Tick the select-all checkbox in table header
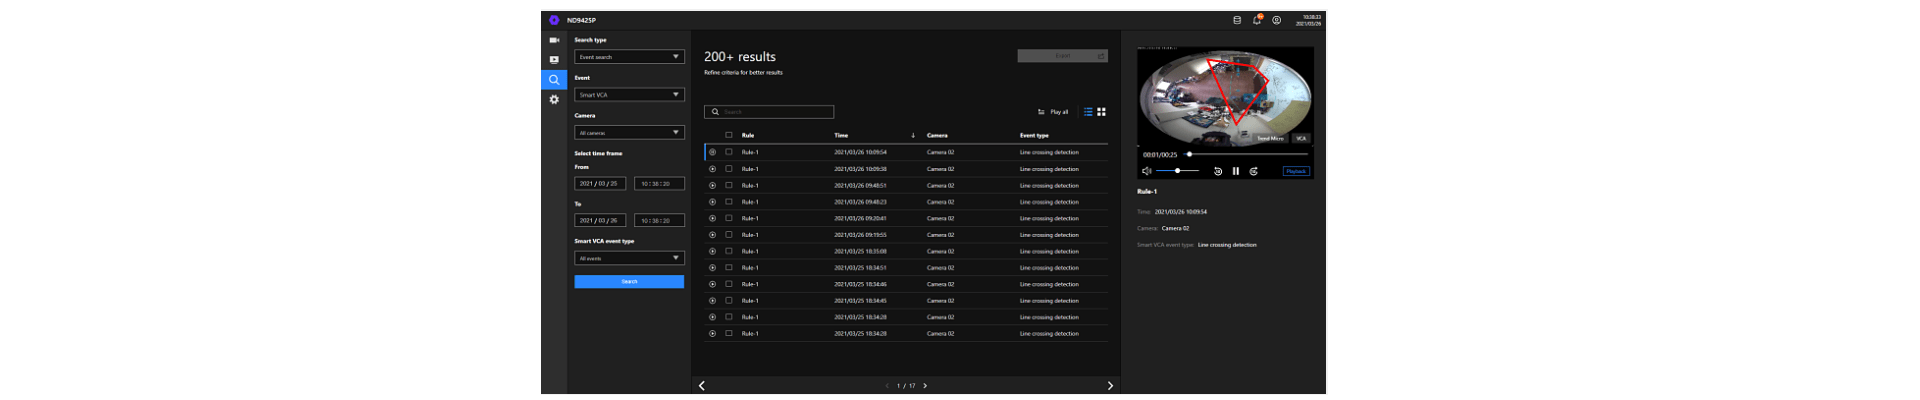The width and height of the screenshot is (1920, 400). click(729, 135)
